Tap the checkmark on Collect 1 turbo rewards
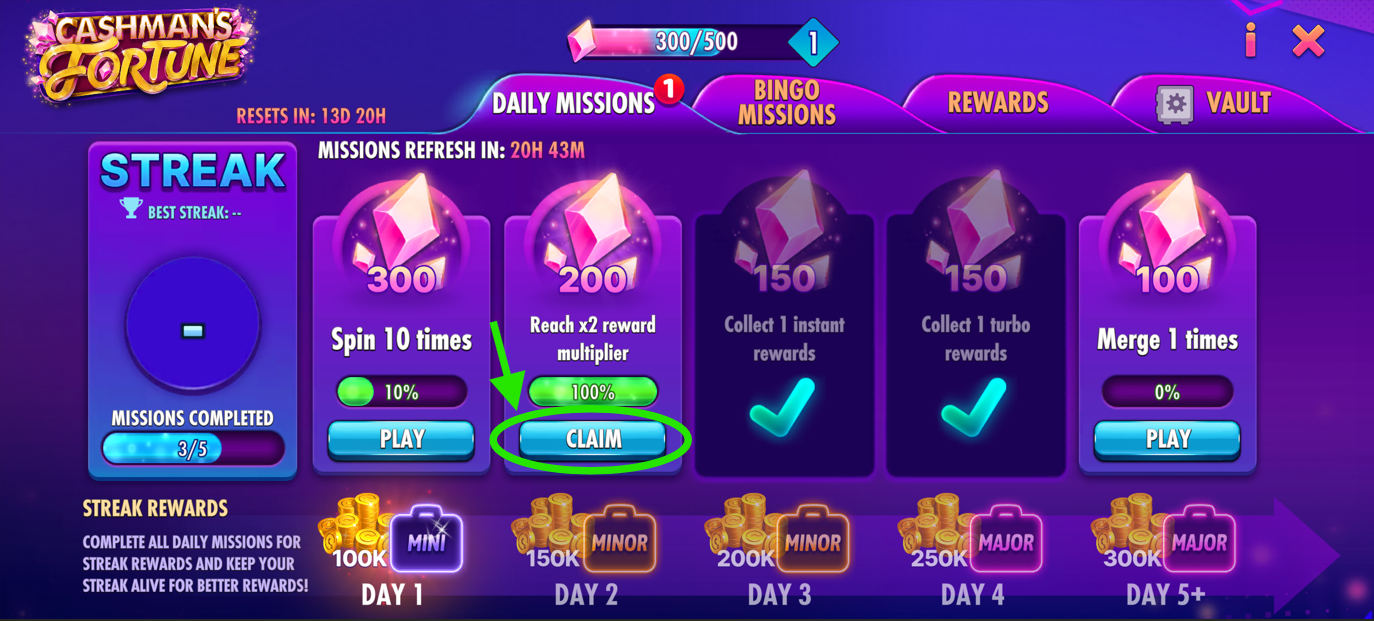Image resolution: width=1374 pixels, height=621 pixels. [x=973, y=407]
